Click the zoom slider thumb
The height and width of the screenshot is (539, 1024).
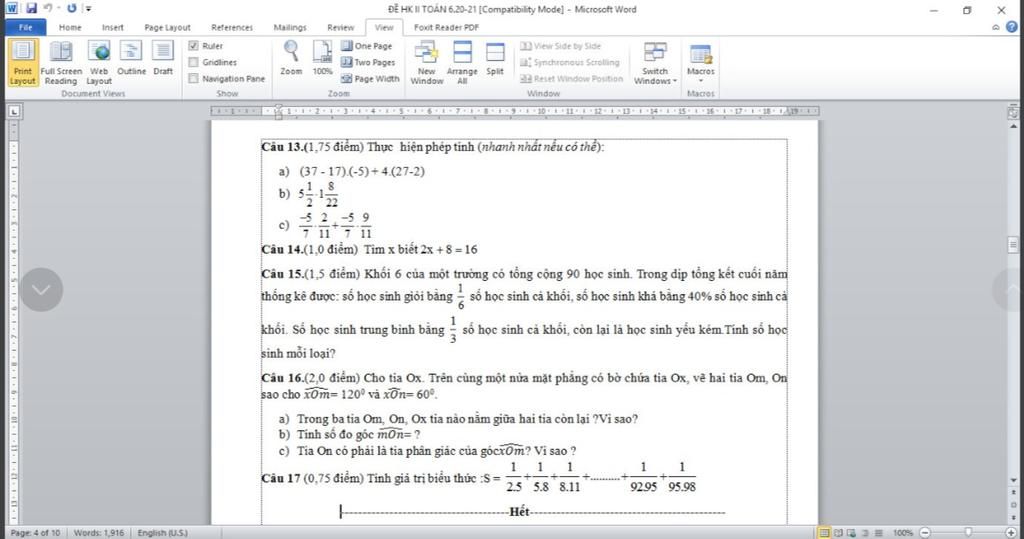tap(968, 532)
